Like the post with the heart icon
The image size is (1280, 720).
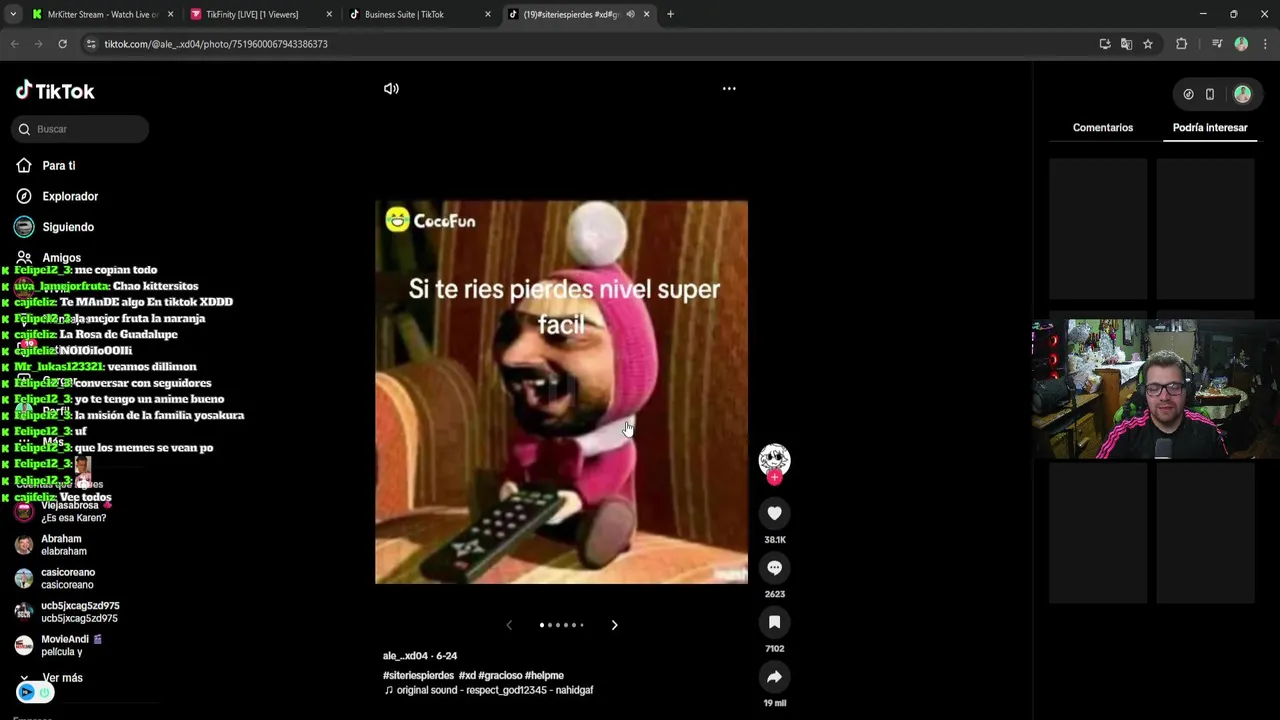coord(774,513)
